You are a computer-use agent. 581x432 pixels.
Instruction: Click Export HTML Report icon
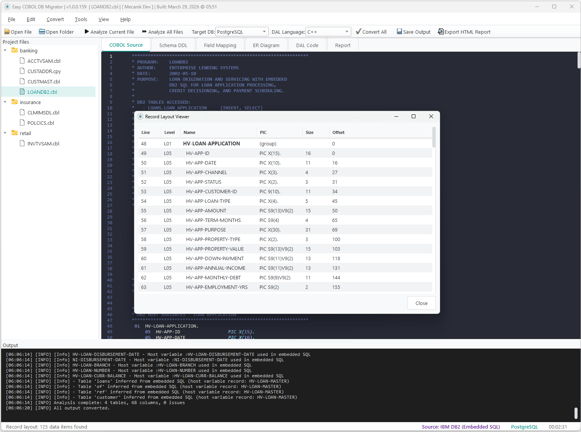441,32
